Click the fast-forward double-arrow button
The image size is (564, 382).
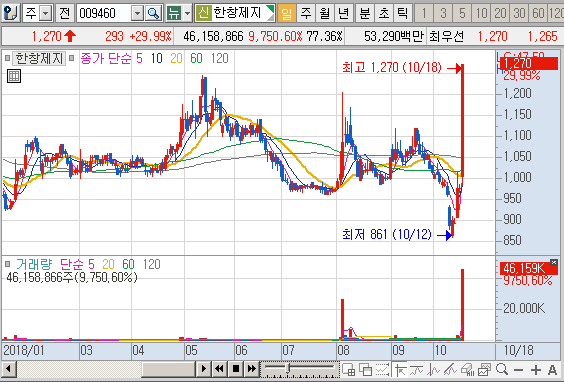pyautogui.click(x=251, y=369)
